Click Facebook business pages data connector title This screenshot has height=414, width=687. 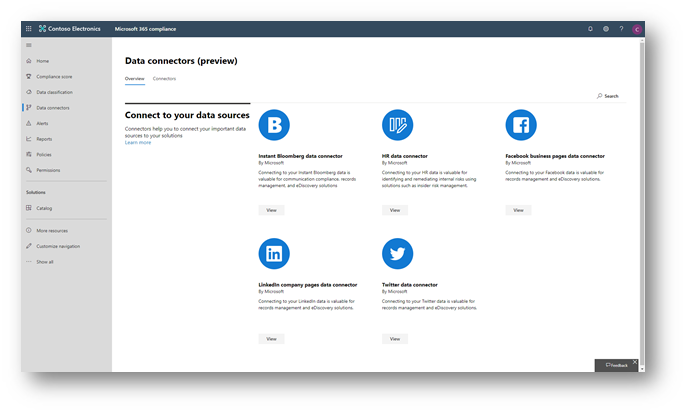point(555,156)
